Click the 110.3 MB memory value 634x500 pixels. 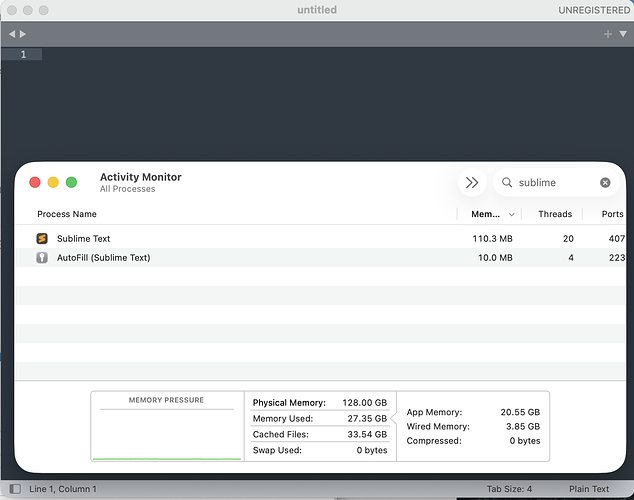[x=492, y=238]
